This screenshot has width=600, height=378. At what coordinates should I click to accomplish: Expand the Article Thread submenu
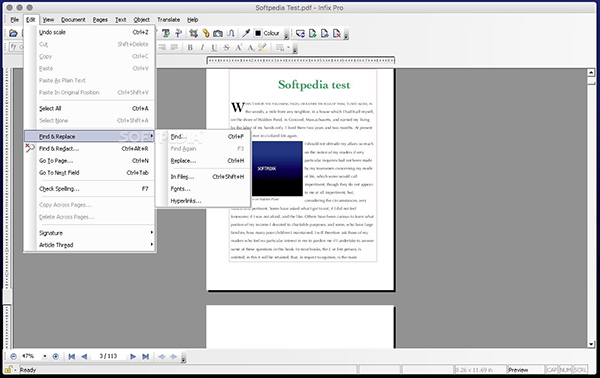point(90,245)
